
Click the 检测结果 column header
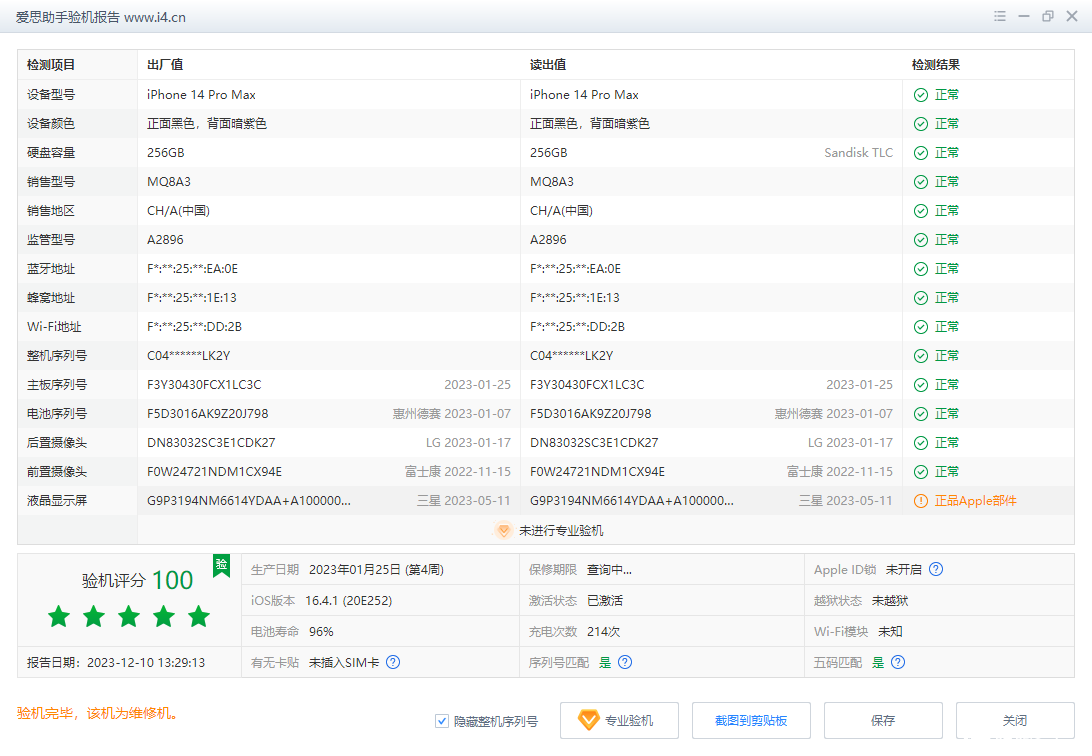[936, 65]
